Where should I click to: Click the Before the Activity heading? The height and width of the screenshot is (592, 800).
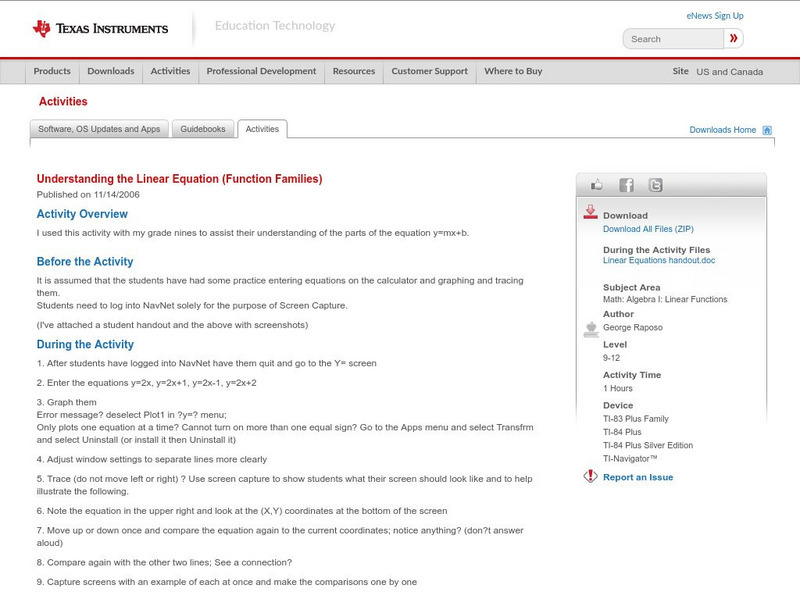(x=85, y=262)
